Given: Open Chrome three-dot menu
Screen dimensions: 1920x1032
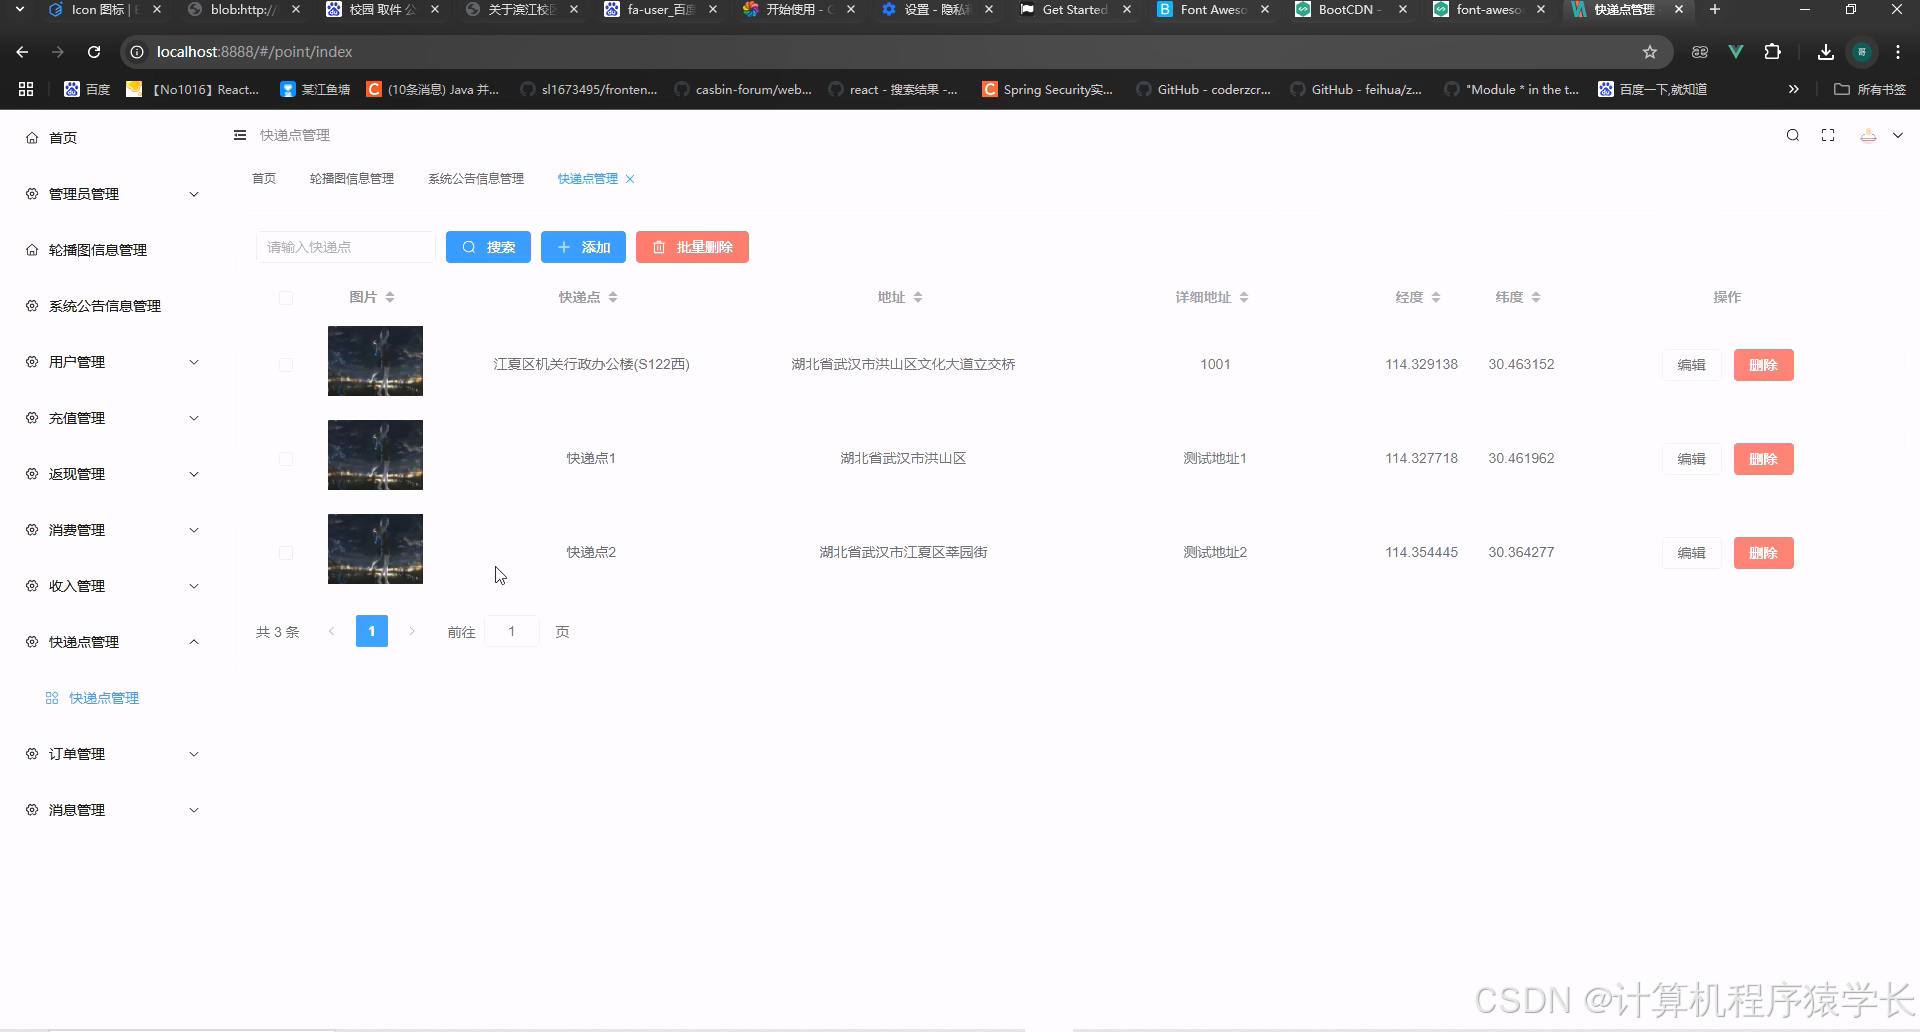Looking at the screenshot, I should click(1898, 52).
